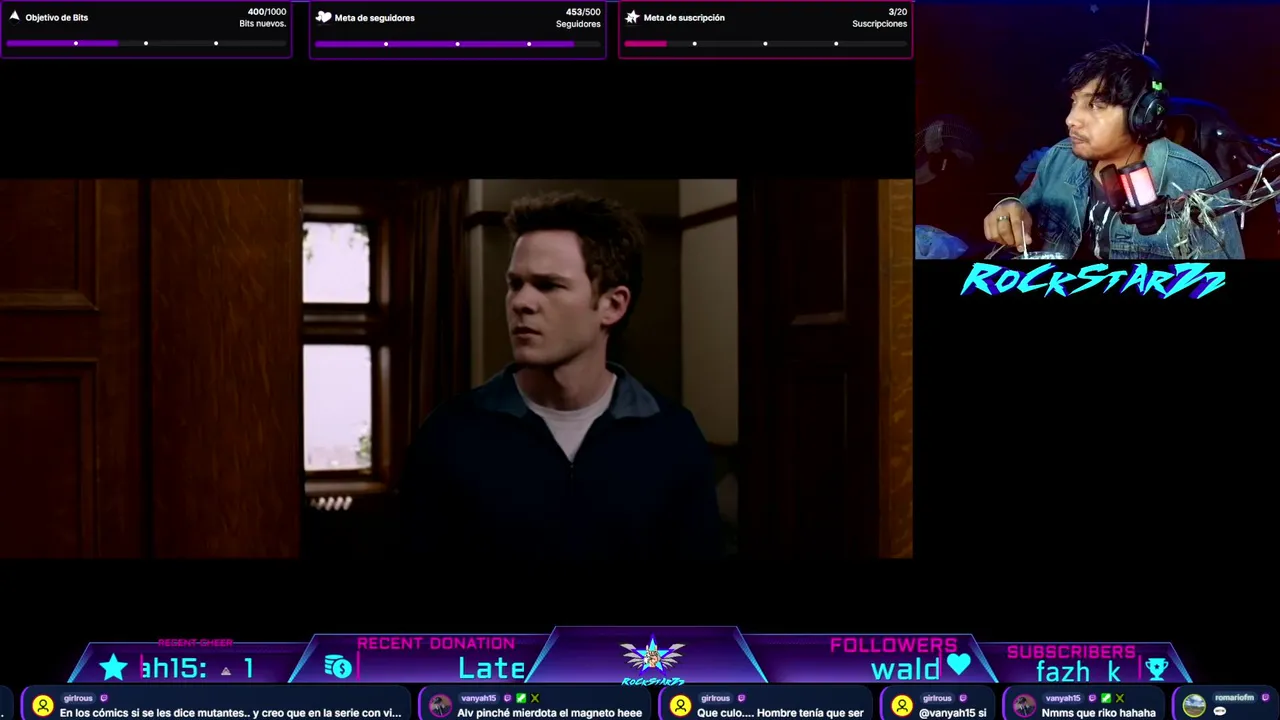This screenshot has width=1280, height=720.
Task: Click the center RockStarZz star emblem in bottom bar
Action: point(652,658)
